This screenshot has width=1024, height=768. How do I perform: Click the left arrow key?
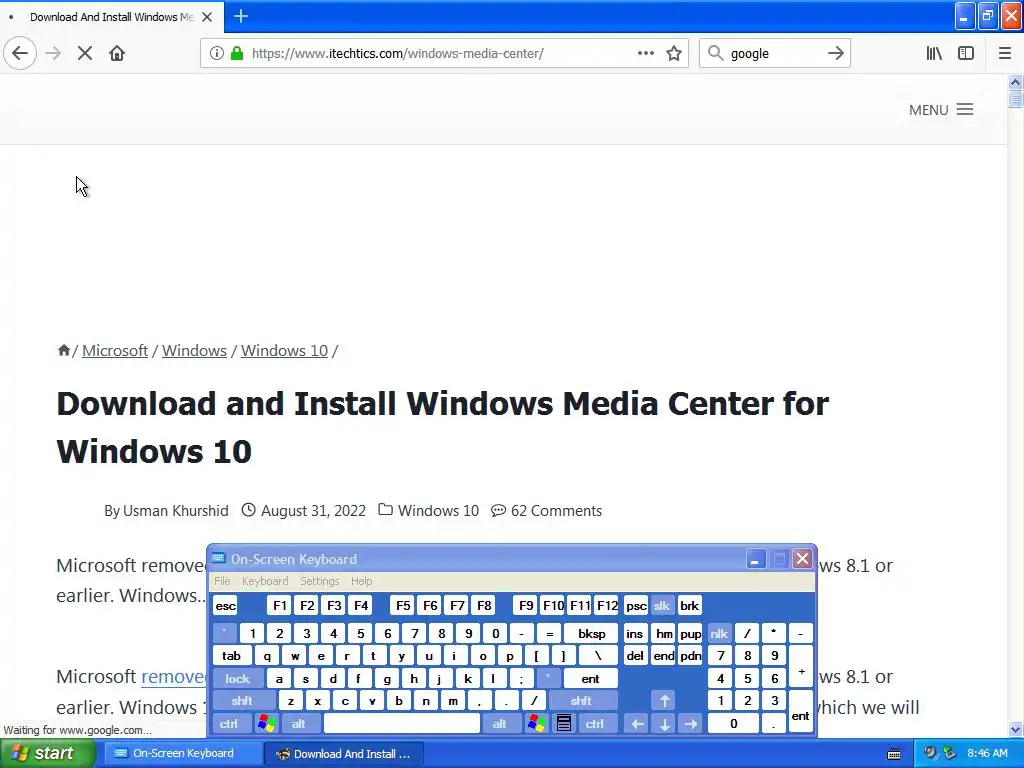pos(637,724)
